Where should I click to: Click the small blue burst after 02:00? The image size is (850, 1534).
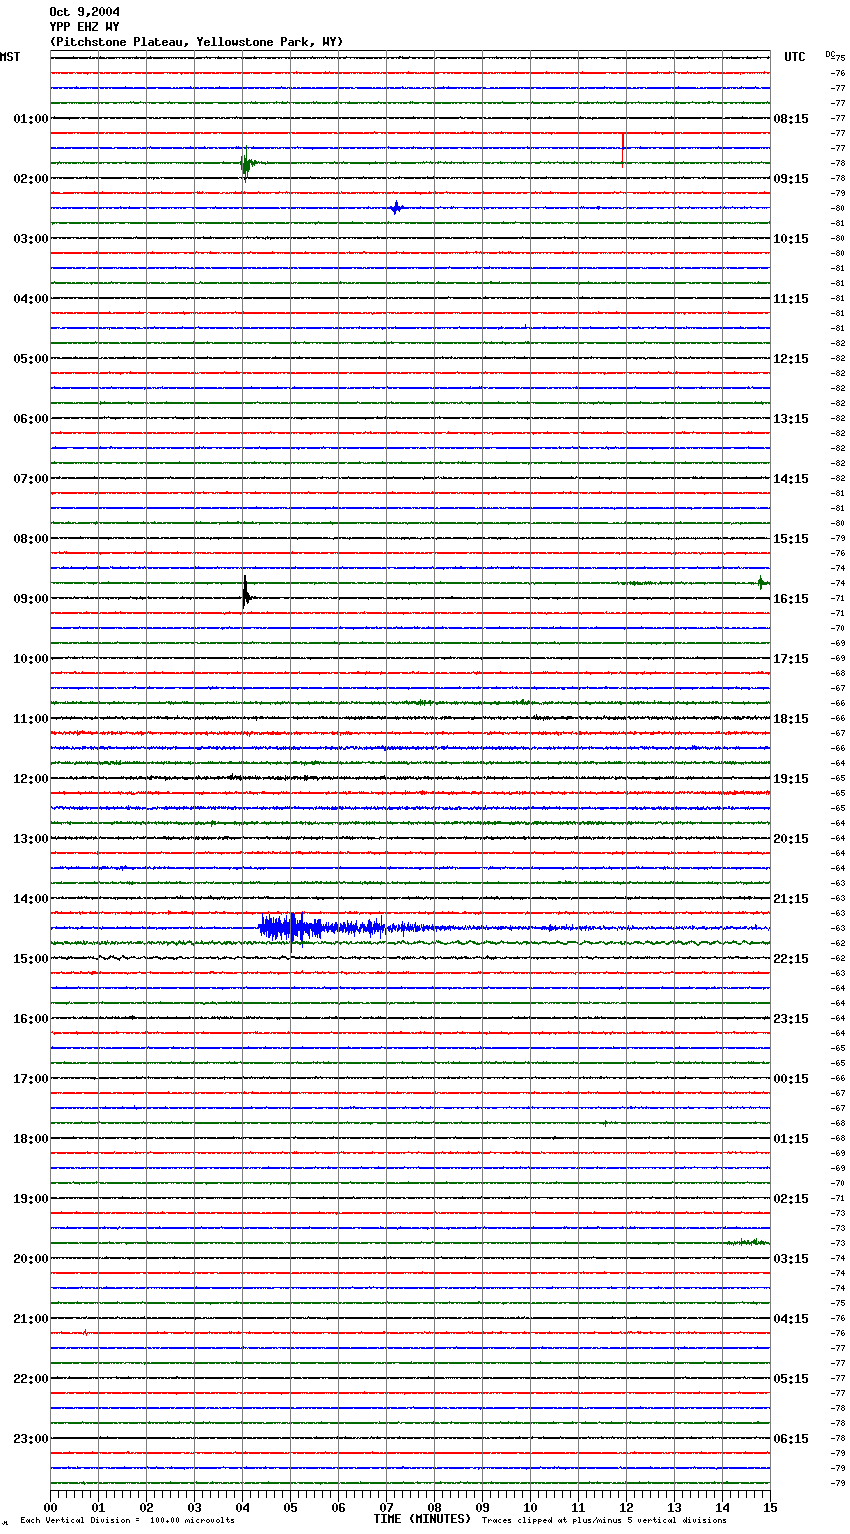tap(396, 208)
